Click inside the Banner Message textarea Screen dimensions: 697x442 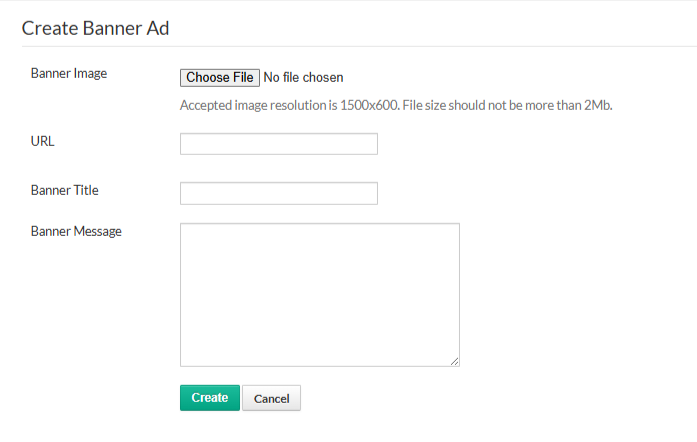click(x=319, y=294)
